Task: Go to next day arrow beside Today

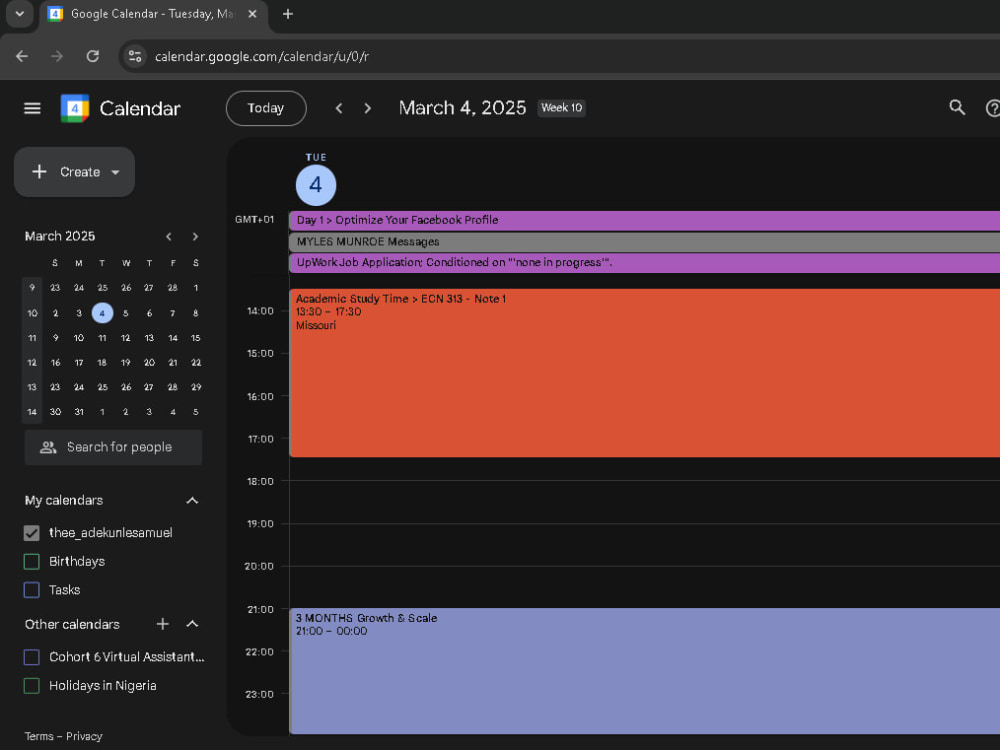Action: (367, 108)
